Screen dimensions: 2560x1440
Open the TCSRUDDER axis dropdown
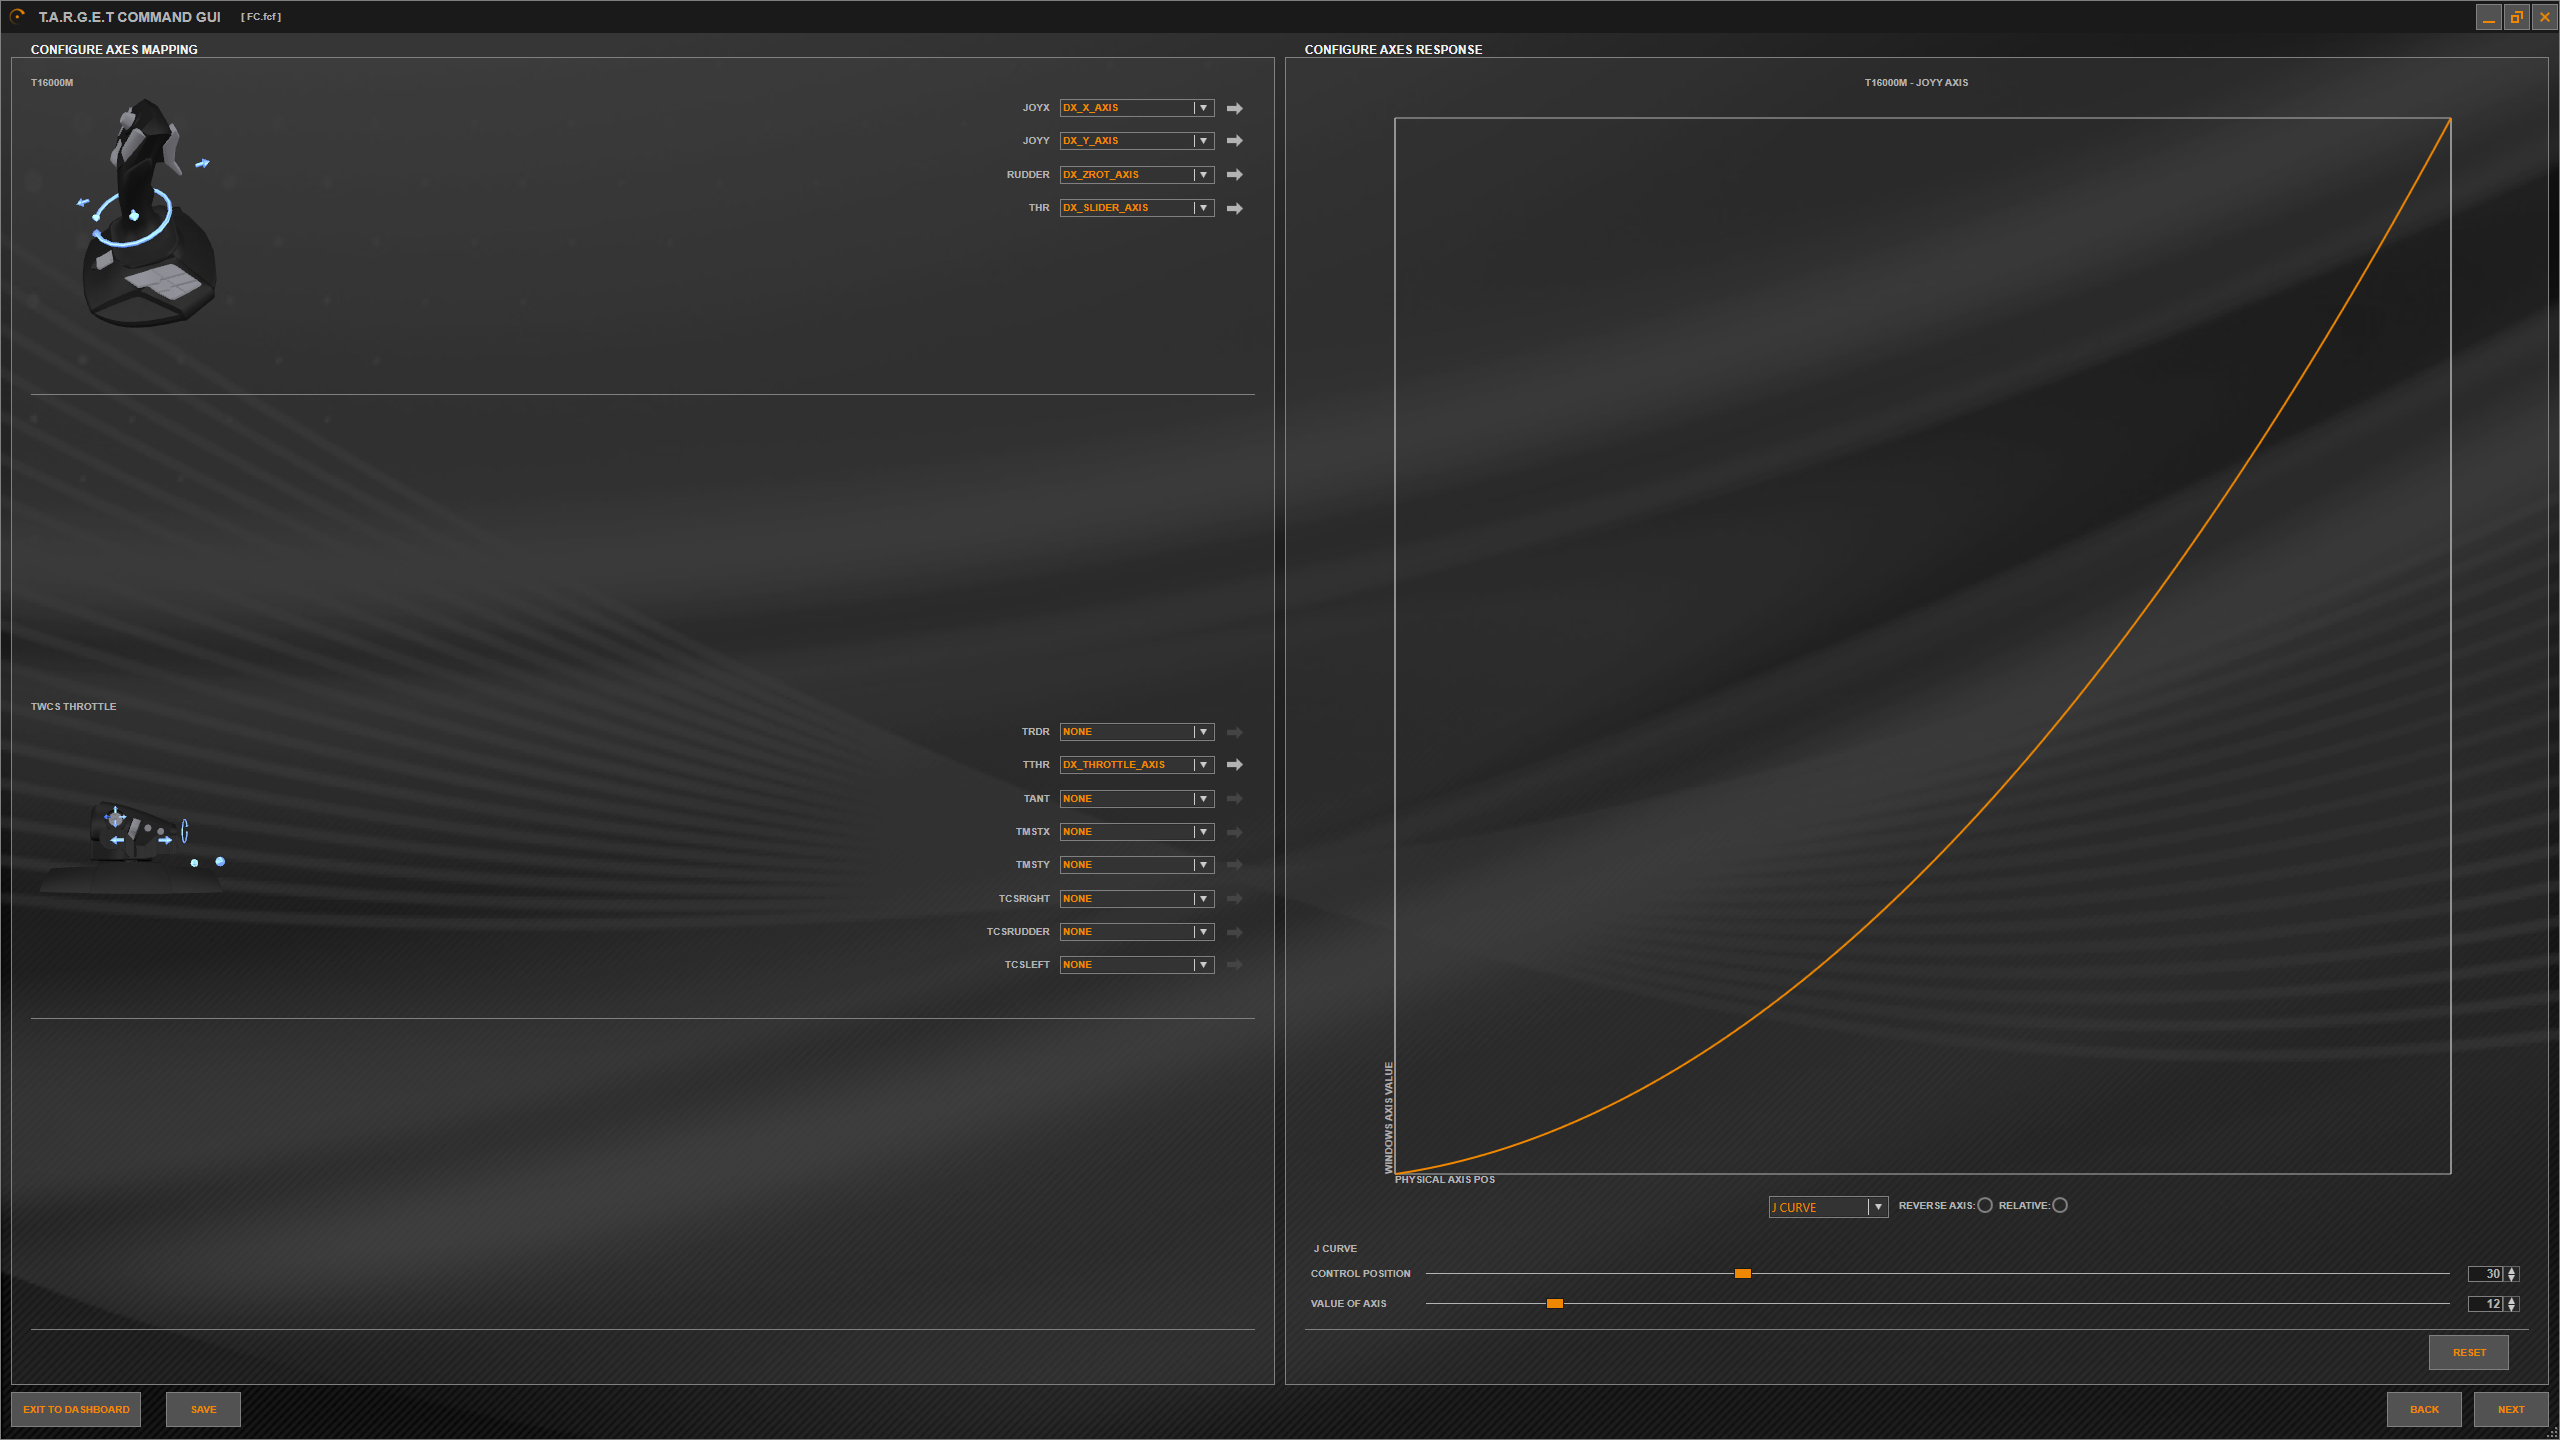tap(1137, 932)
